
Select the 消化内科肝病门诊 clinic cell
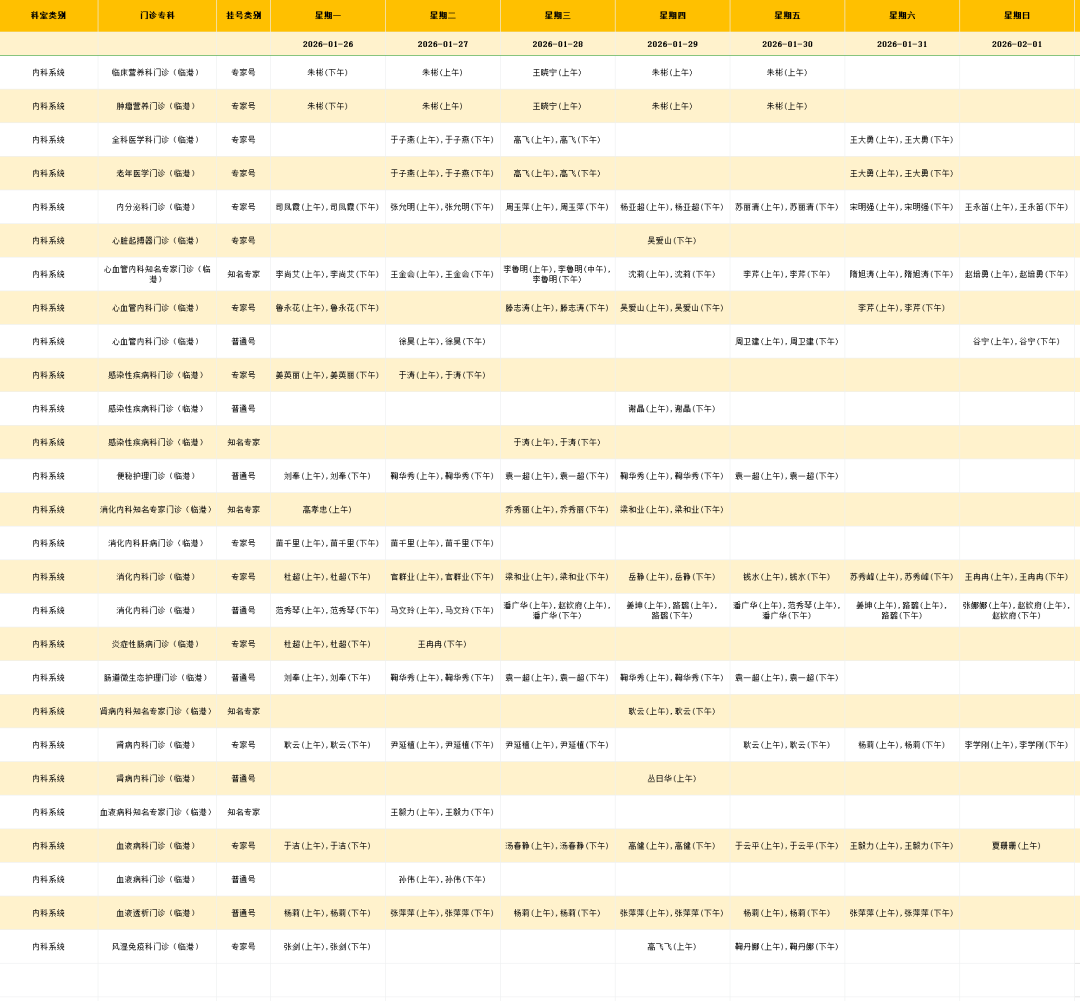tap(157, 543)
